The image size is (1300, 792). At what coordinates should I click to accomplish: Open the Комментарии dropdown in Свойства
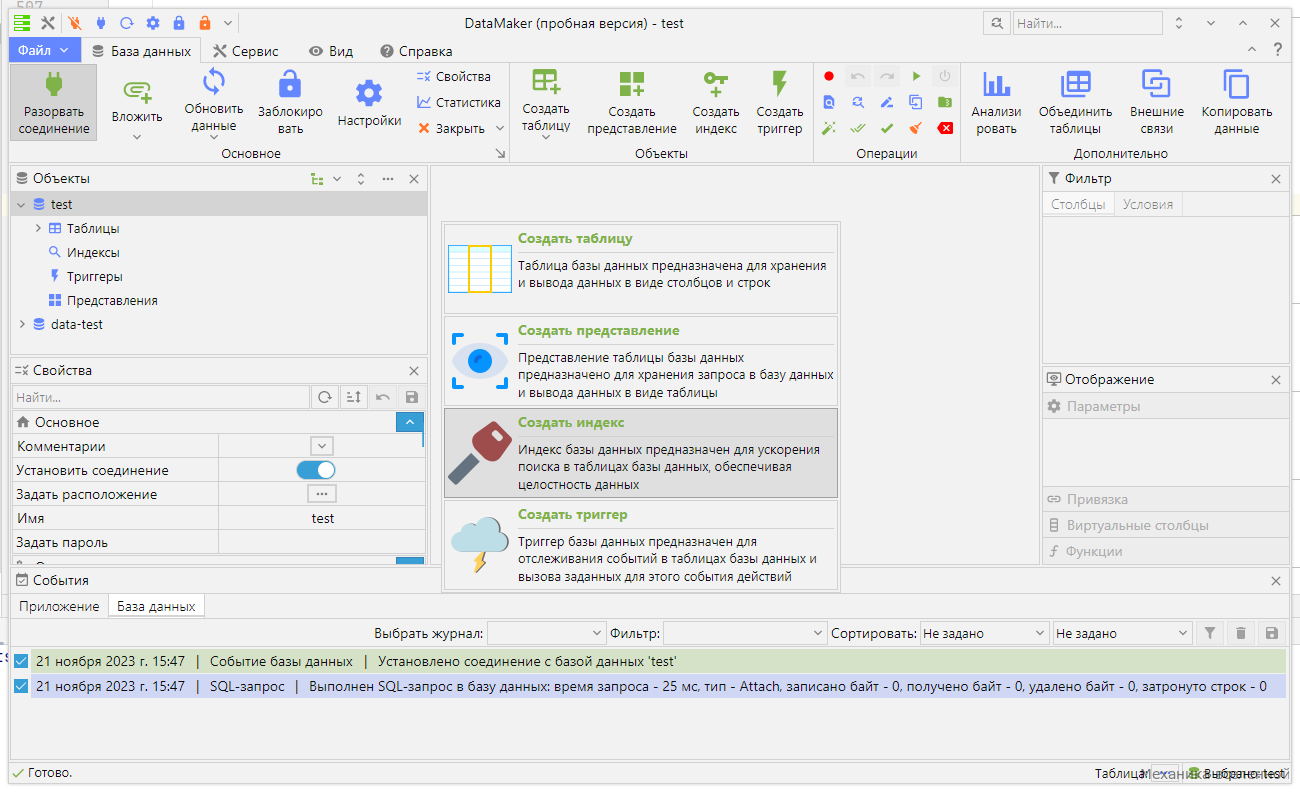[x=321, y=446]
